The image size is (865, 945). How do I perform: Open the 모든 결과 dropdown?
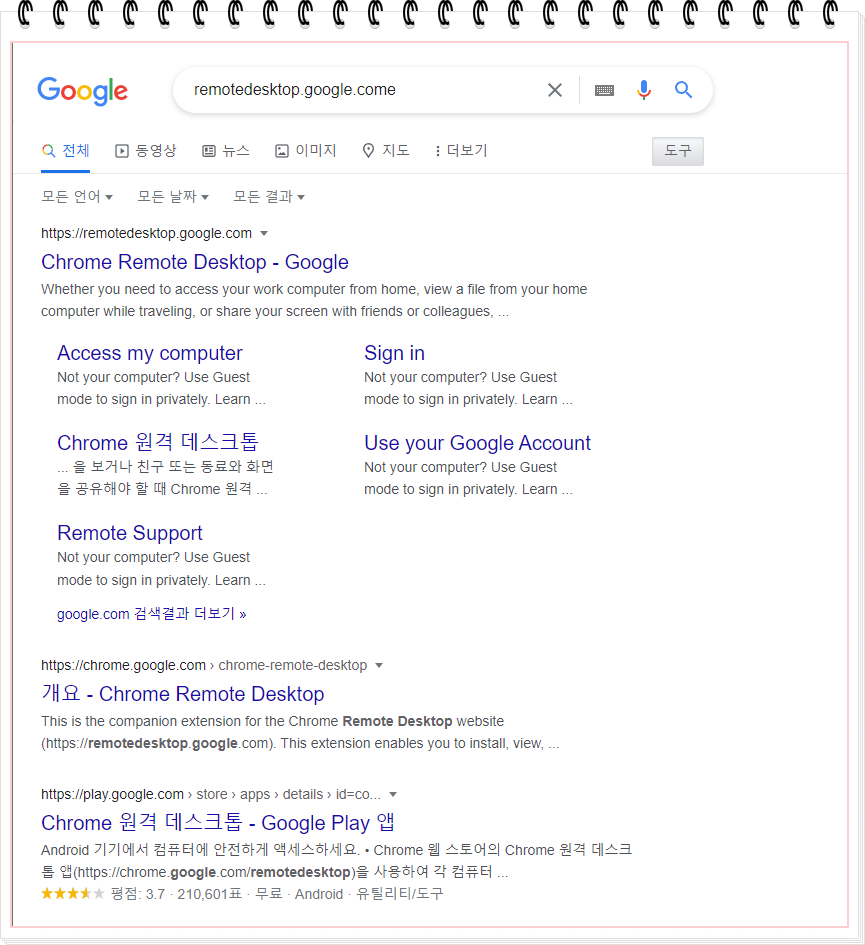click(269, 196)
